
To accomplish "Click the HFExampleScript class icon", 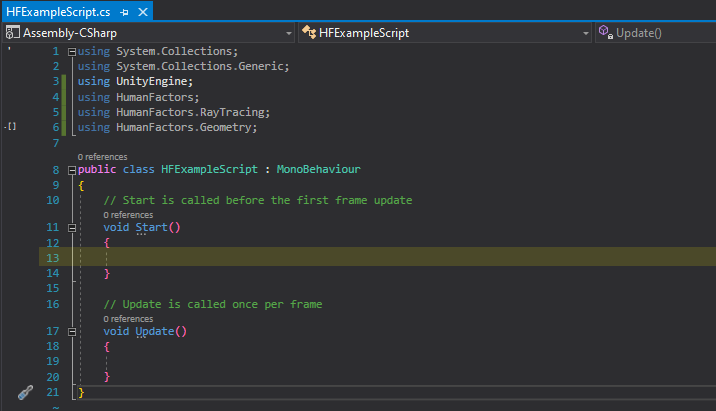I will point(309,32).
